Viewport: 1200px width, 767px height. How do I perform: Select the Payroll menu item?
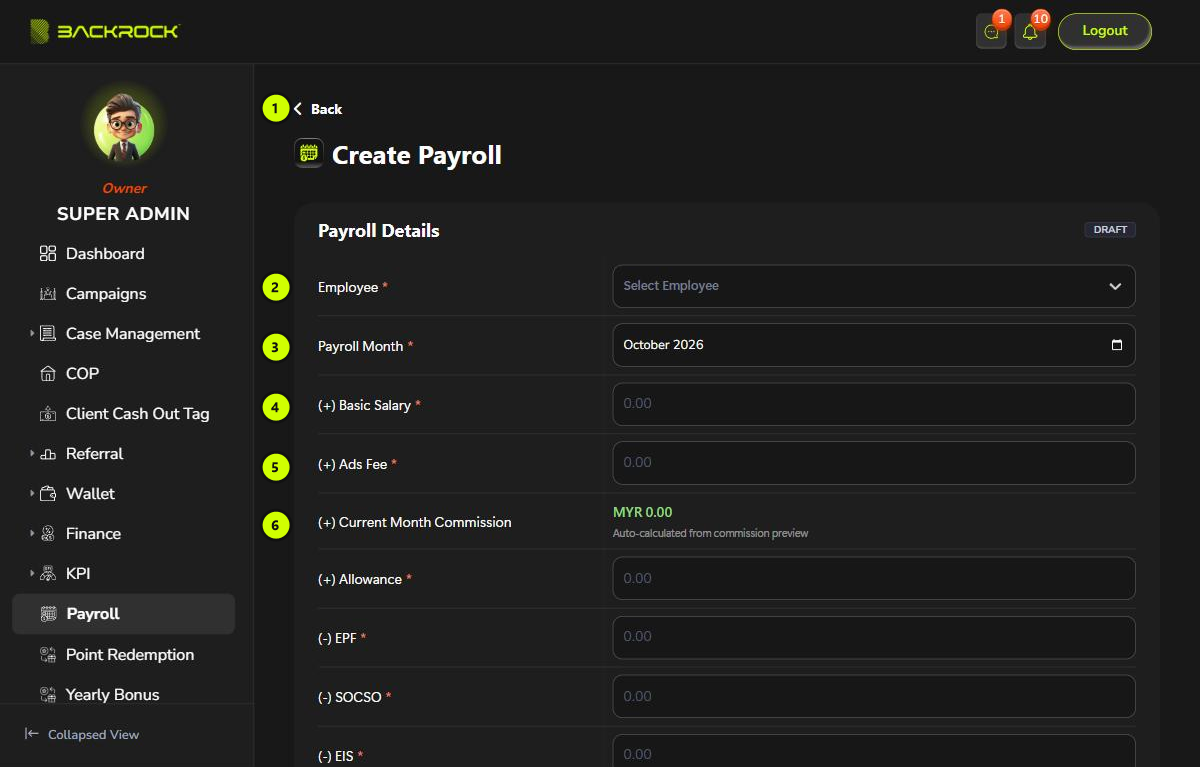(123, 614)
